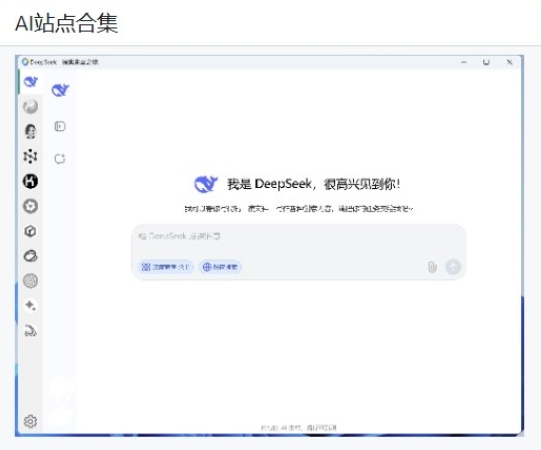Viewport: 542px width, 450px height.
Task: Click the DeepSeek whale logo beside the greeting
Action: click(206, 184)
